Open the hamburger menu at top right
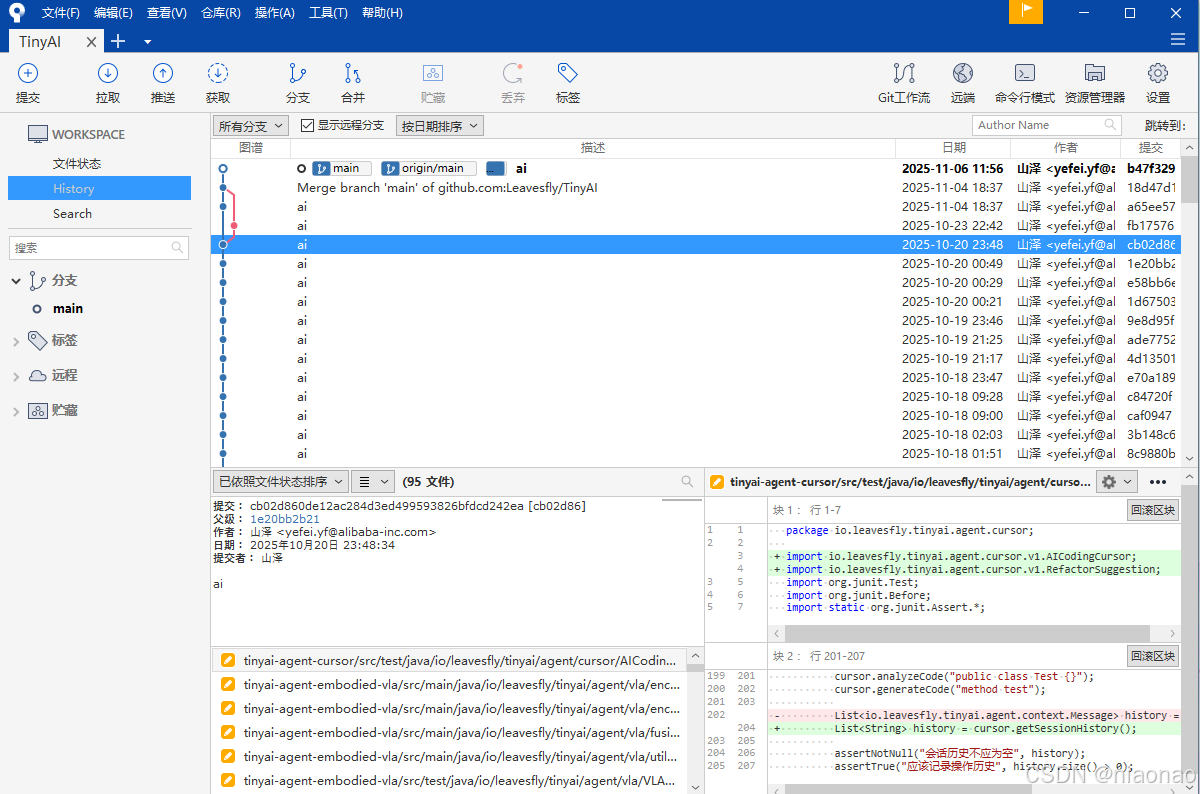Image resolution: width=1200 pixels, height=794 pixels. 1178,40
